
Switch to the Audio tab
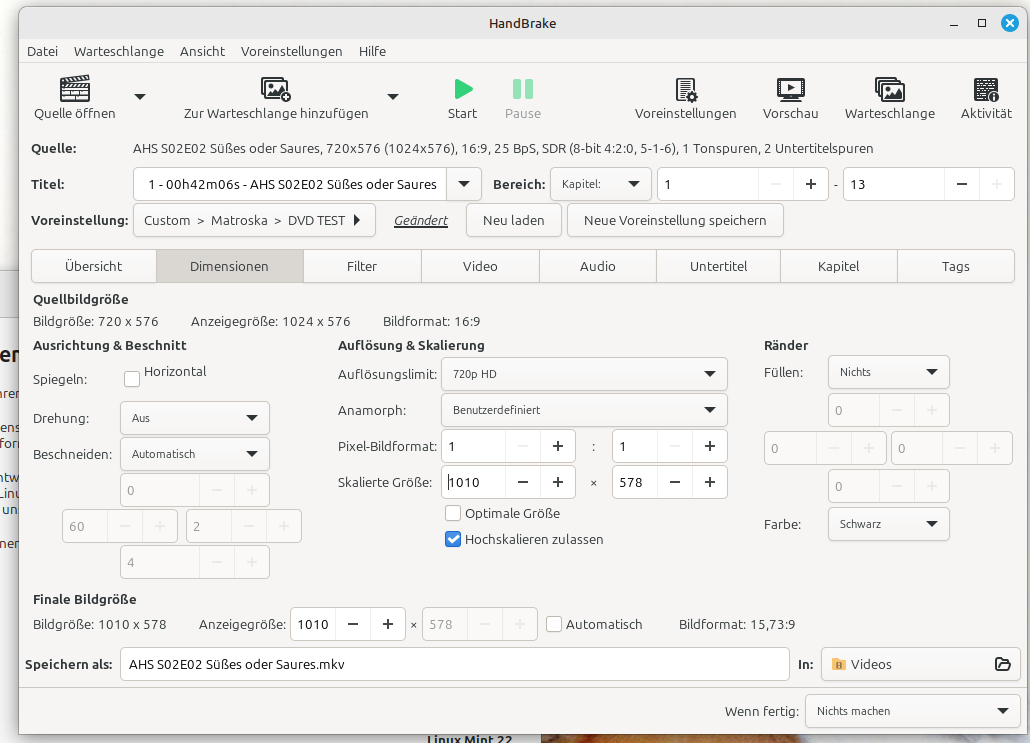[598, 266]
